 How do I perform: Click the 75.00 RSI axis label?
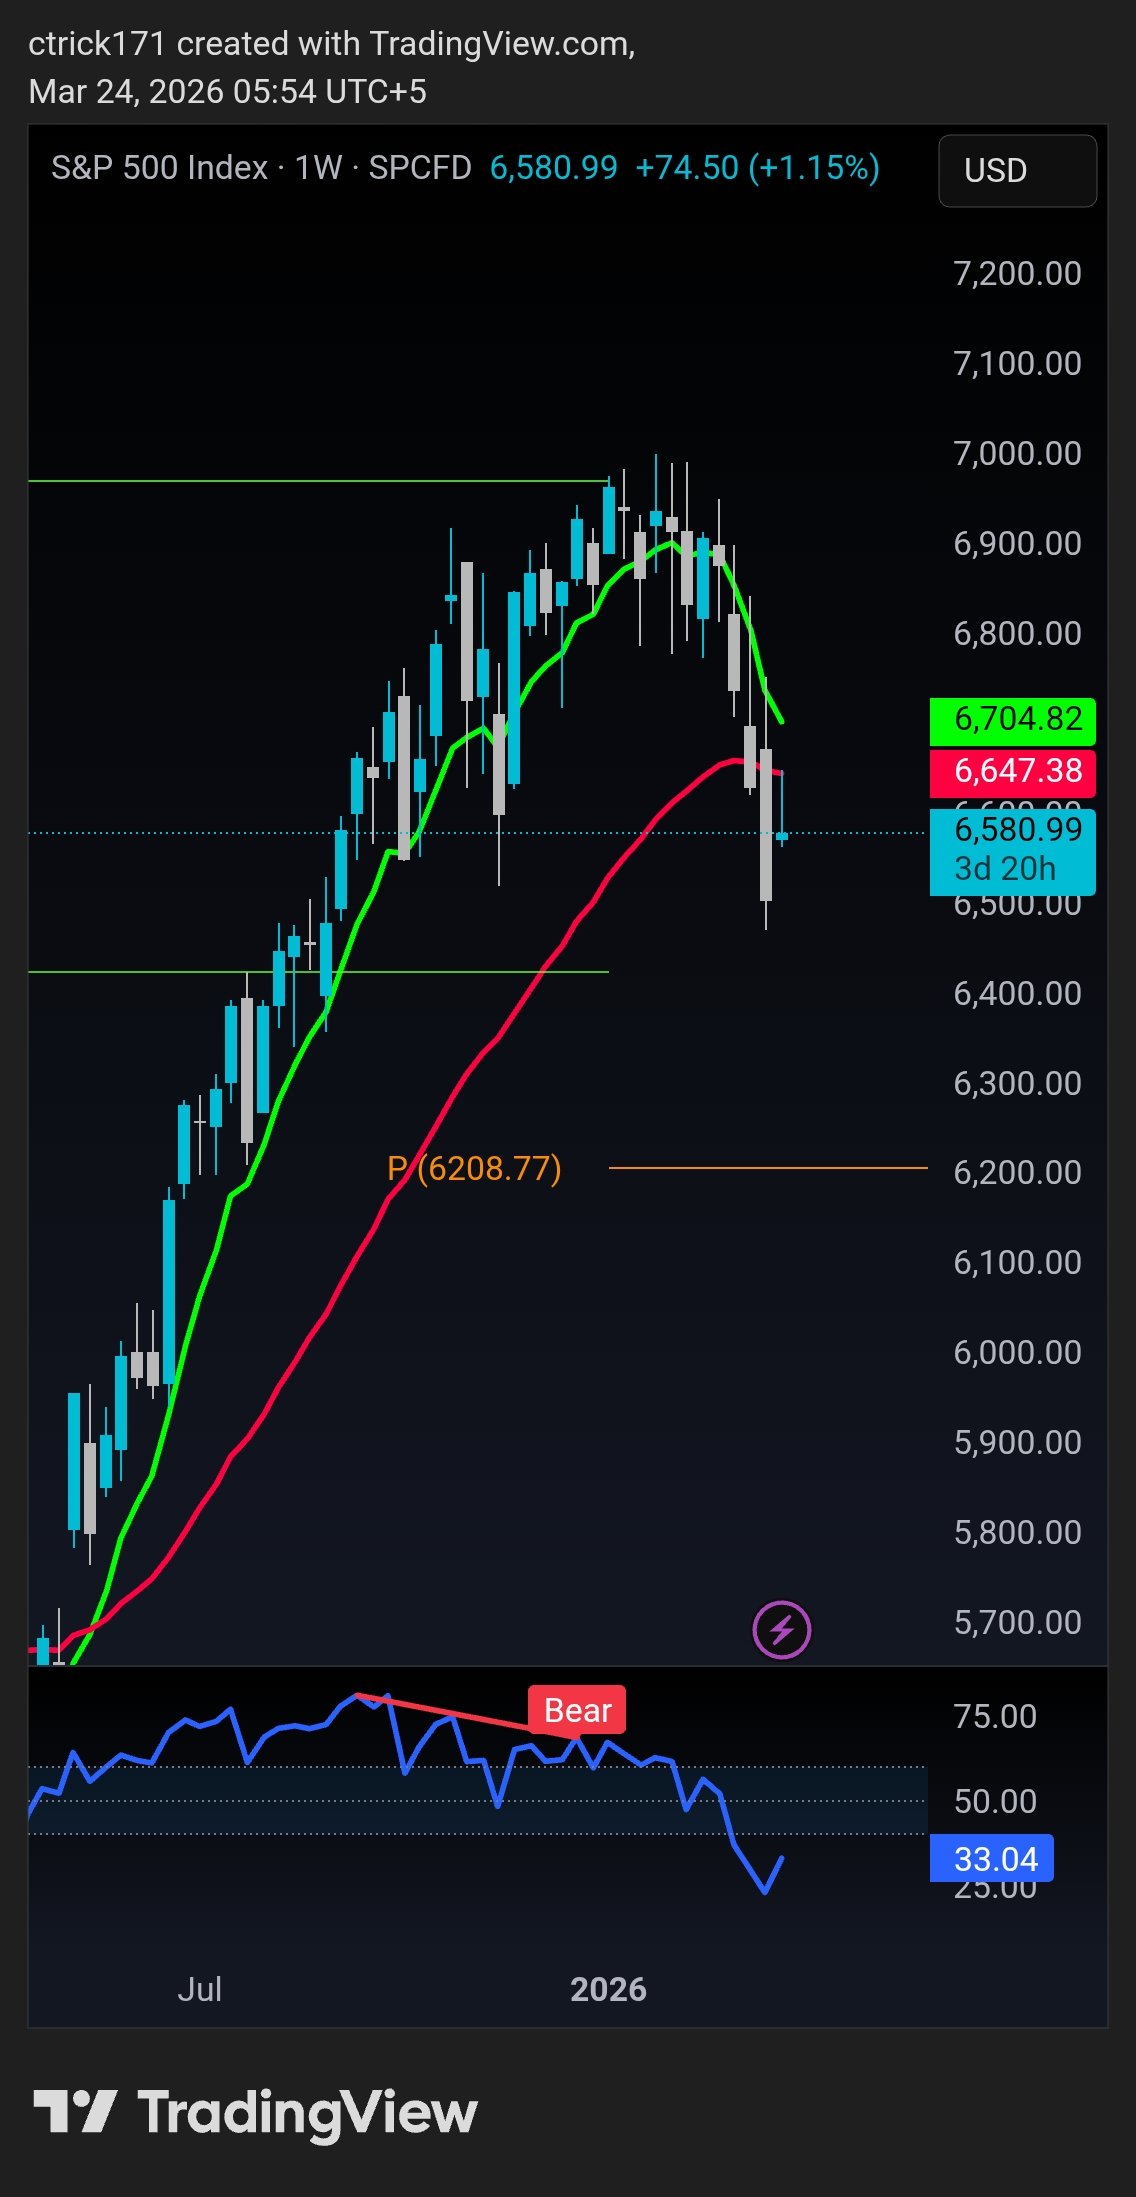tap(995, 1717)
